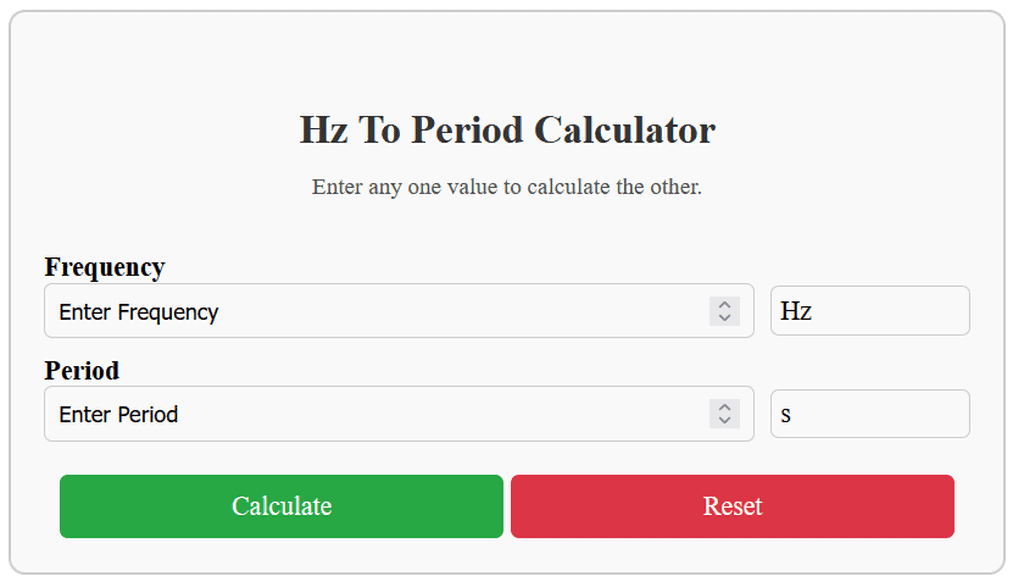This screenshot has height=576, width=1024.
Task: Click Reset to clear both fields
Action: point(733,506)
